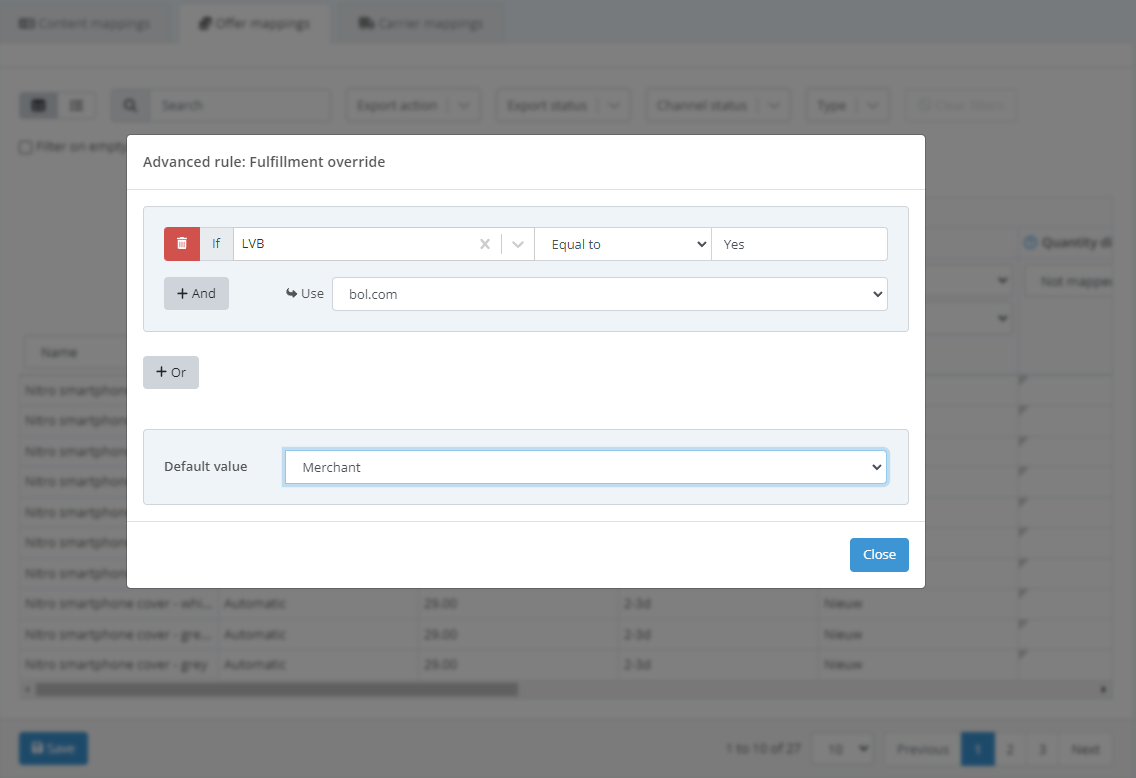
Task: Close the Advanced rule dialog
Action: point(879,555)
